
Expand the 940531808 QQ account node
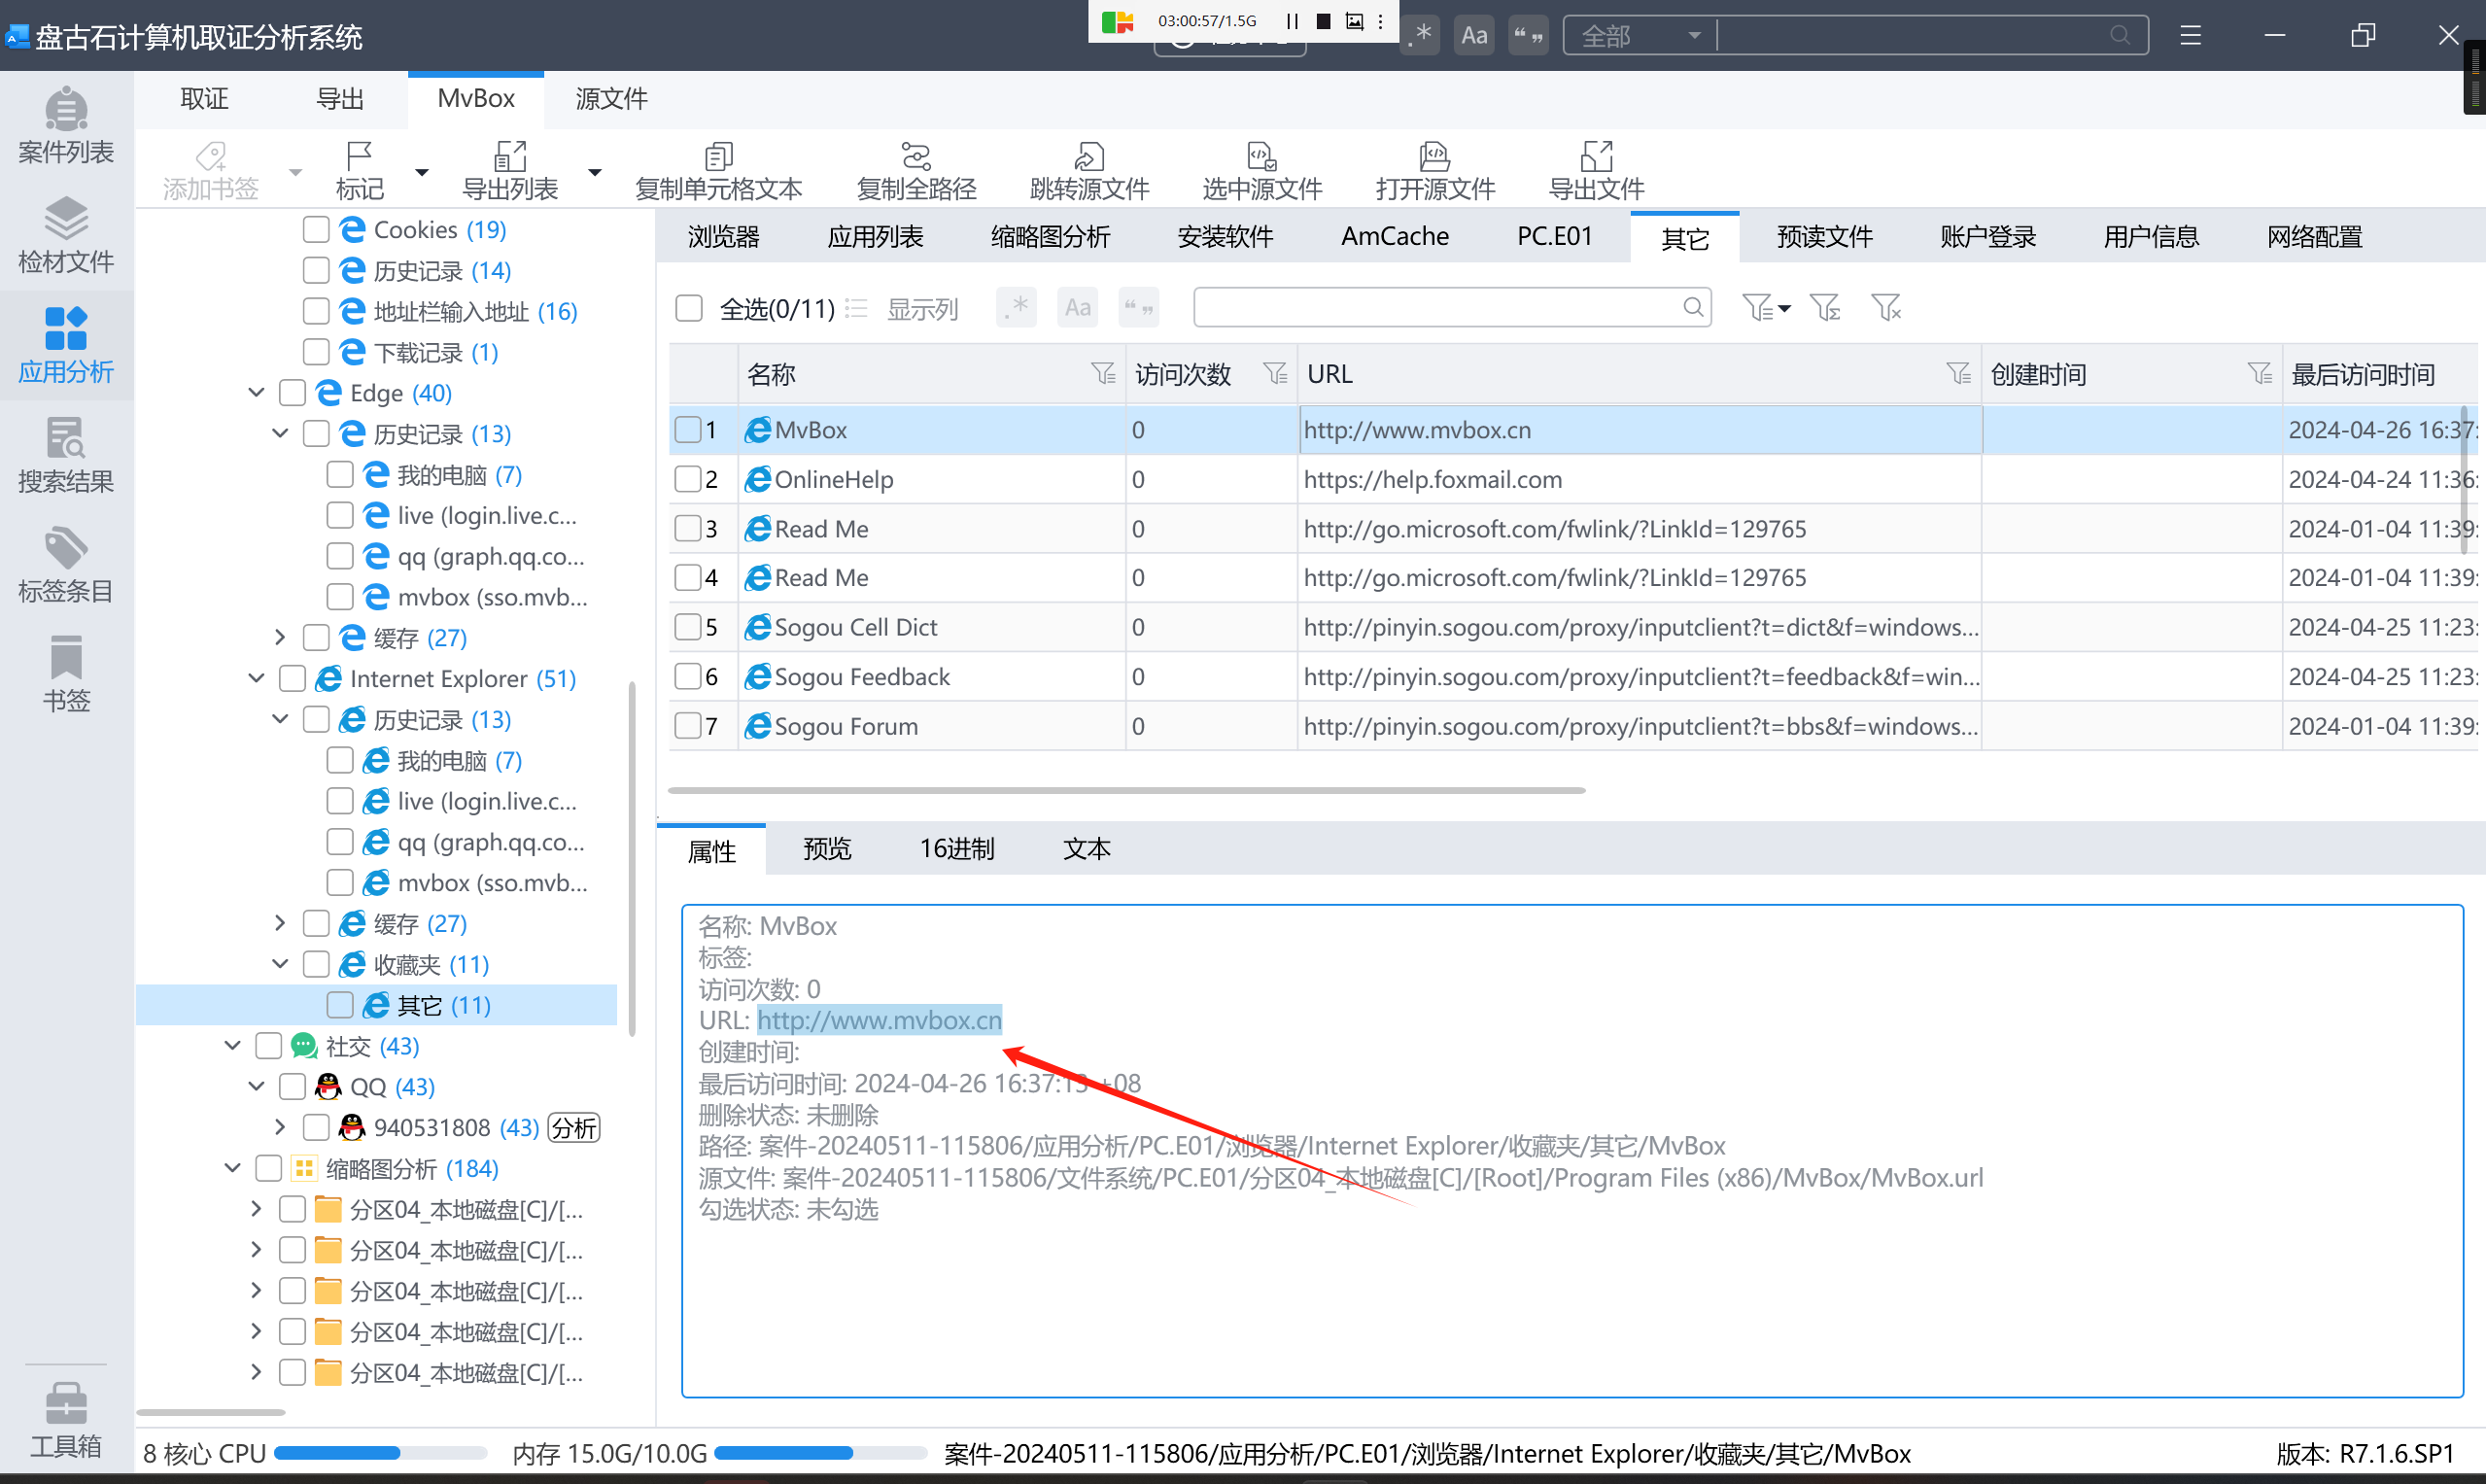tap(280, 1128)
